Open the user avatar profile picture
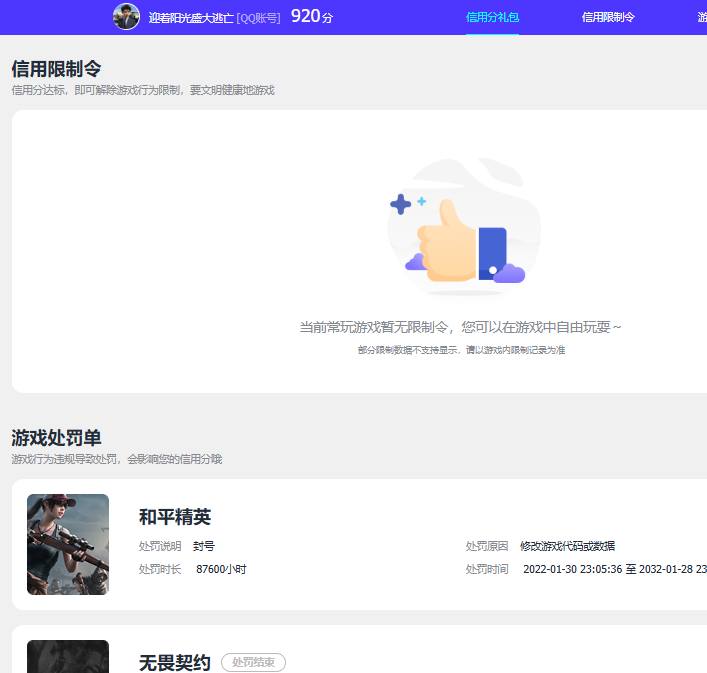707x673 pixels. coord(126,17)
